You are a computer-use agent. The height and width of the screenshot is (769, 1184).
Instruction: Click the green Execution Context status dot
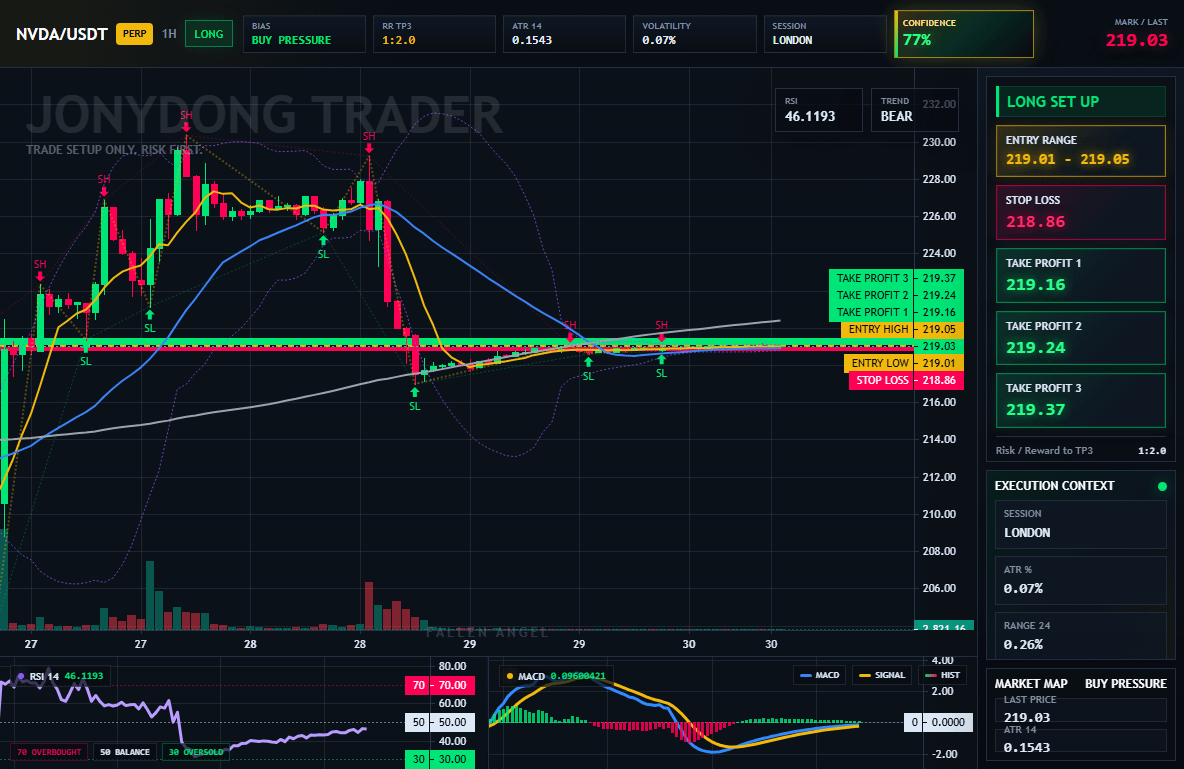coord(1162,486)
